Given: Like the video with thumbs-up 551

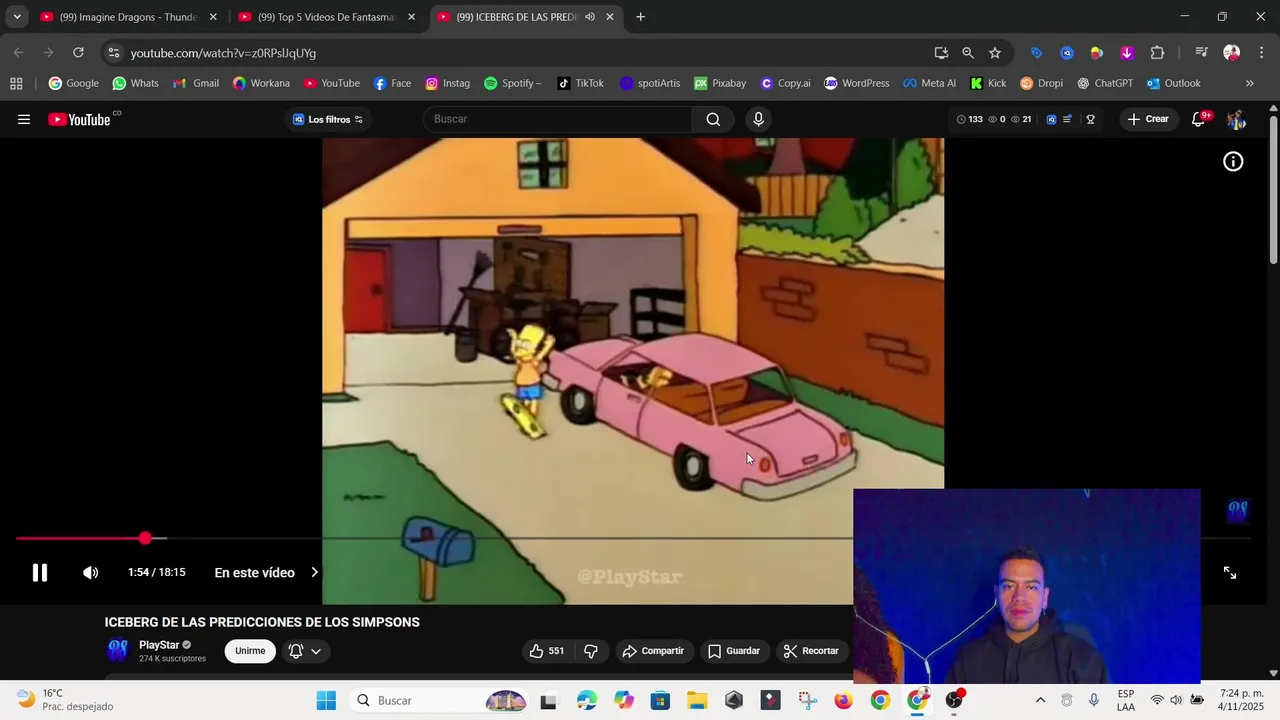Looking at the screenshot, I should (x=546, y=651).
